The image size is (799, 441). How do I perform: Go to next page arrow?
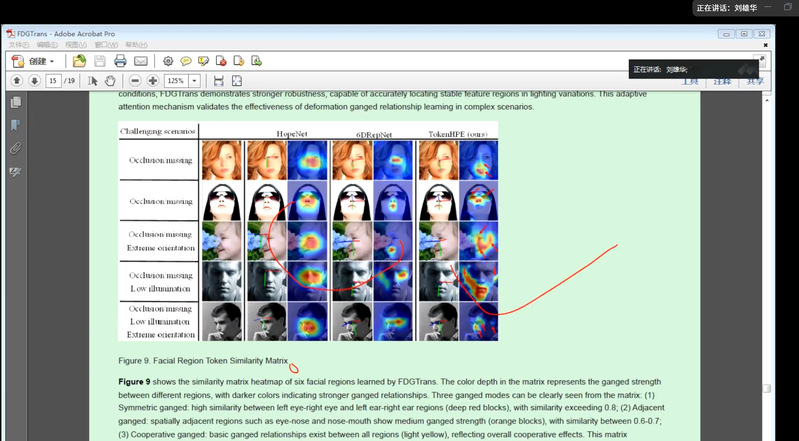click(33, 80)
